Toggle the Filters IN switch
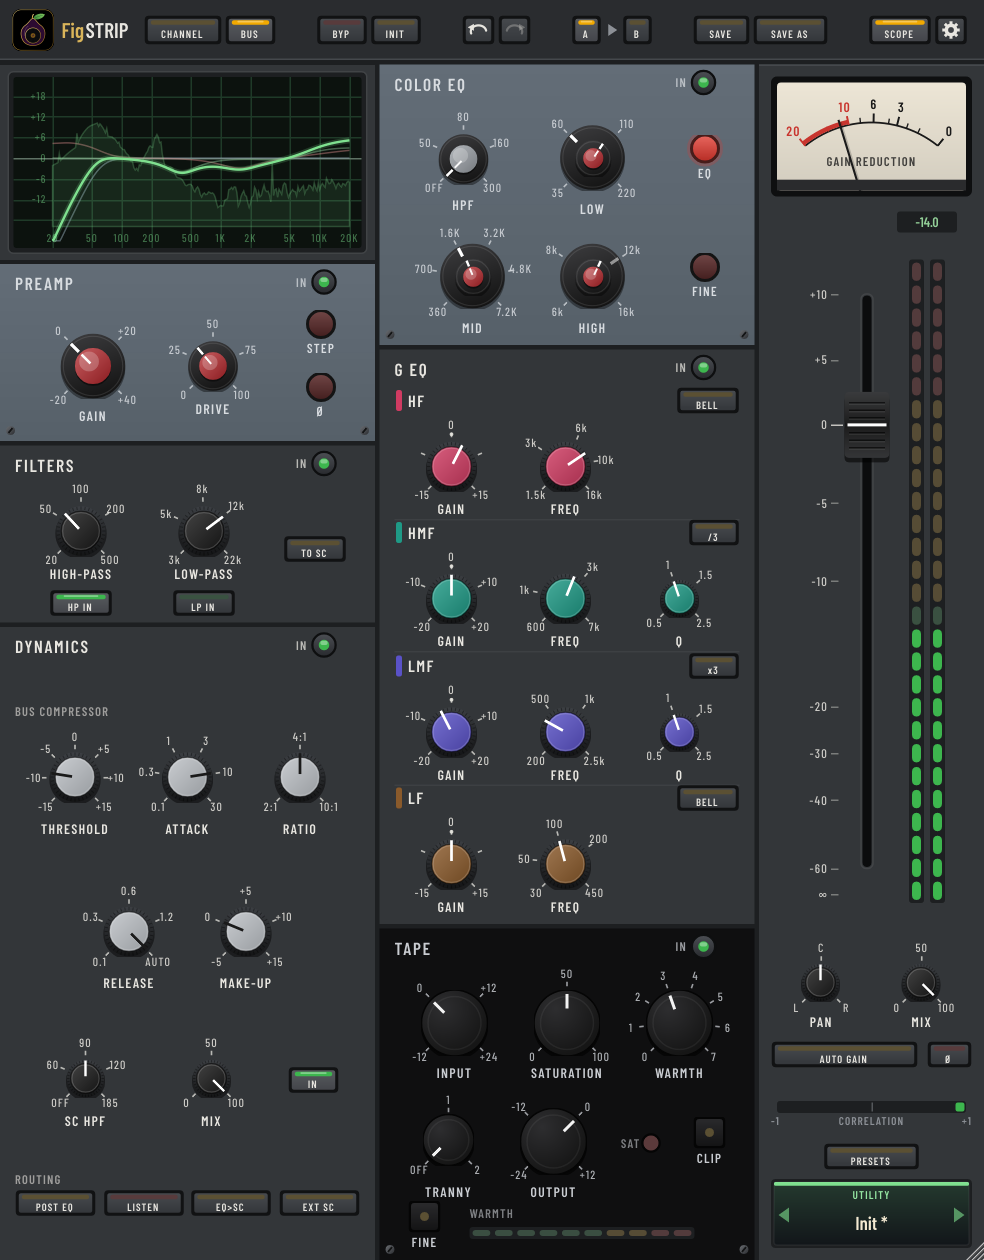The height and width of the screenshot is (1260, 984). coord(324,464)
